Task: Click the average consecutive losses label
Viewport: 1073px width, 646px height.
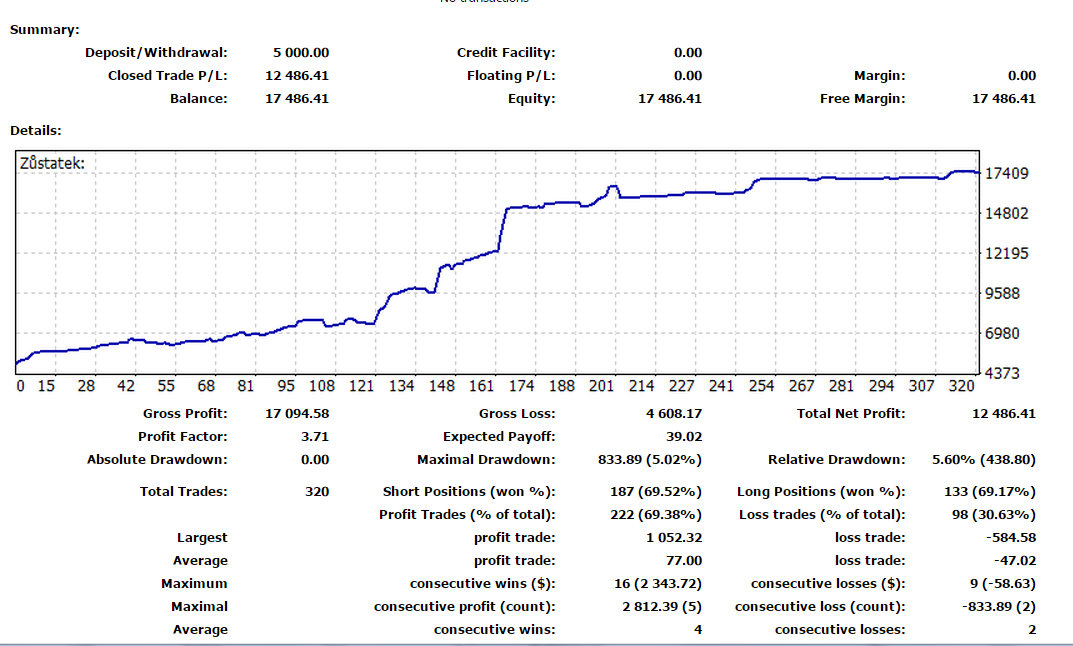Action: click(x=840, y=630)
